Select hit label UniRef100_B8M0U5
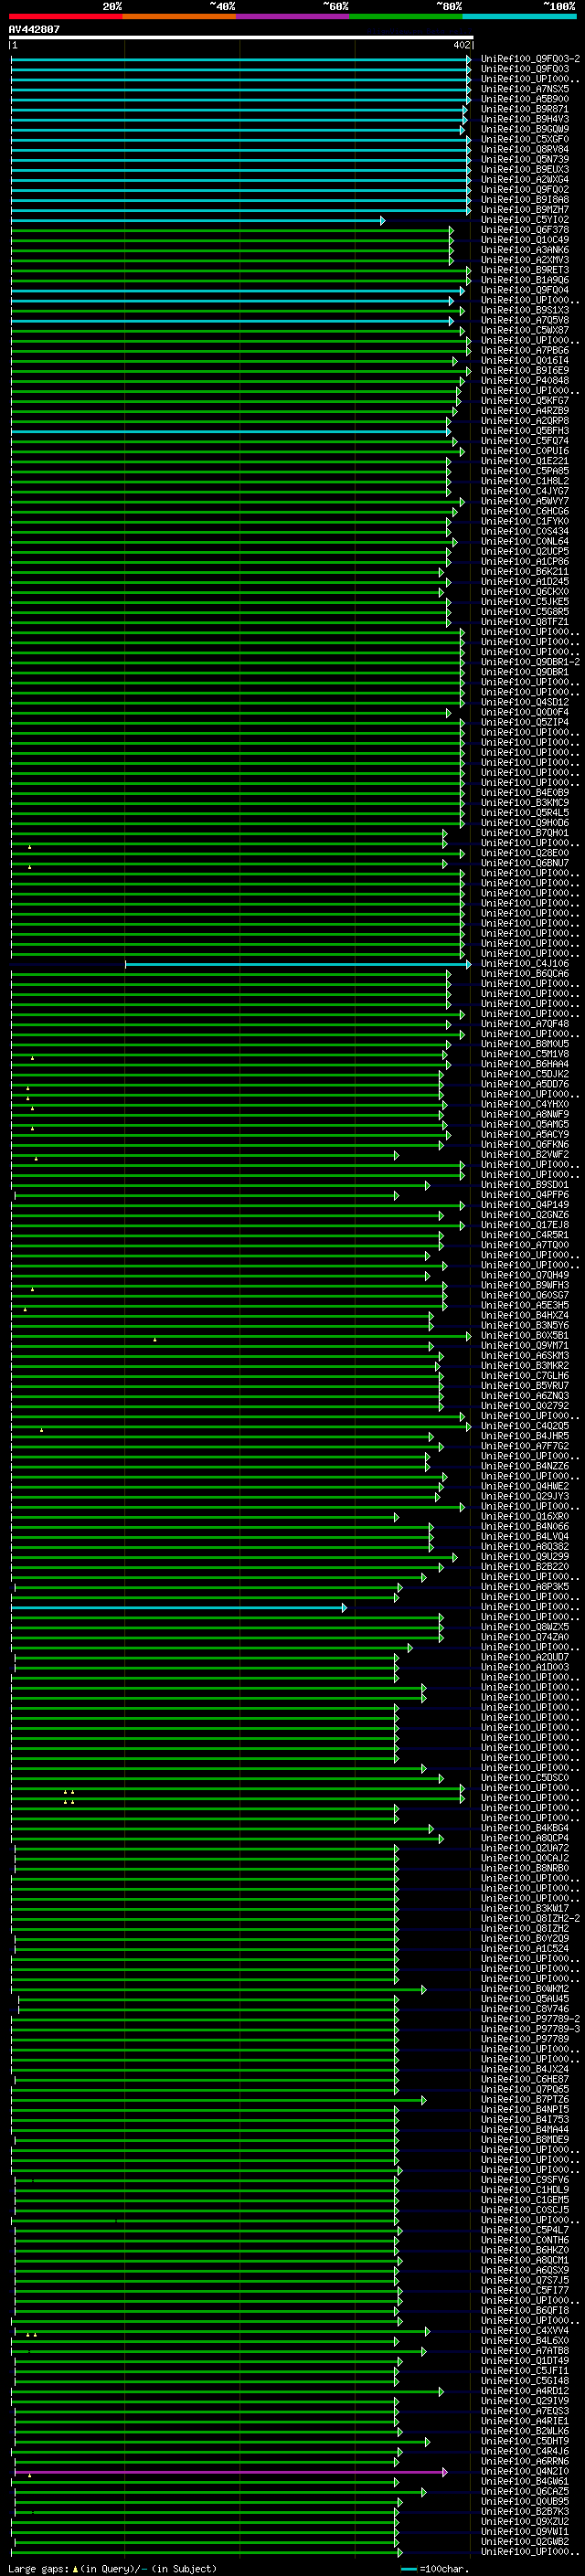This screenshot has height=2576, width=585. [525, 1044]
